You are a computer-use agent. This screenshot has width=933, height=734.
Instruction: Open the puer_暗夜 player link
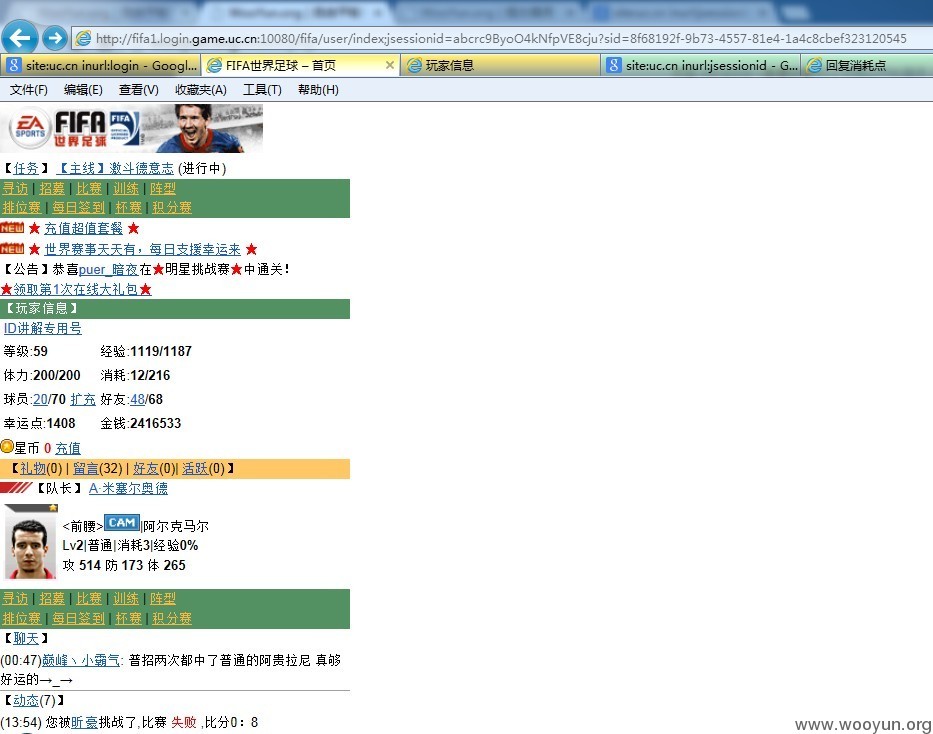(108, 269)
